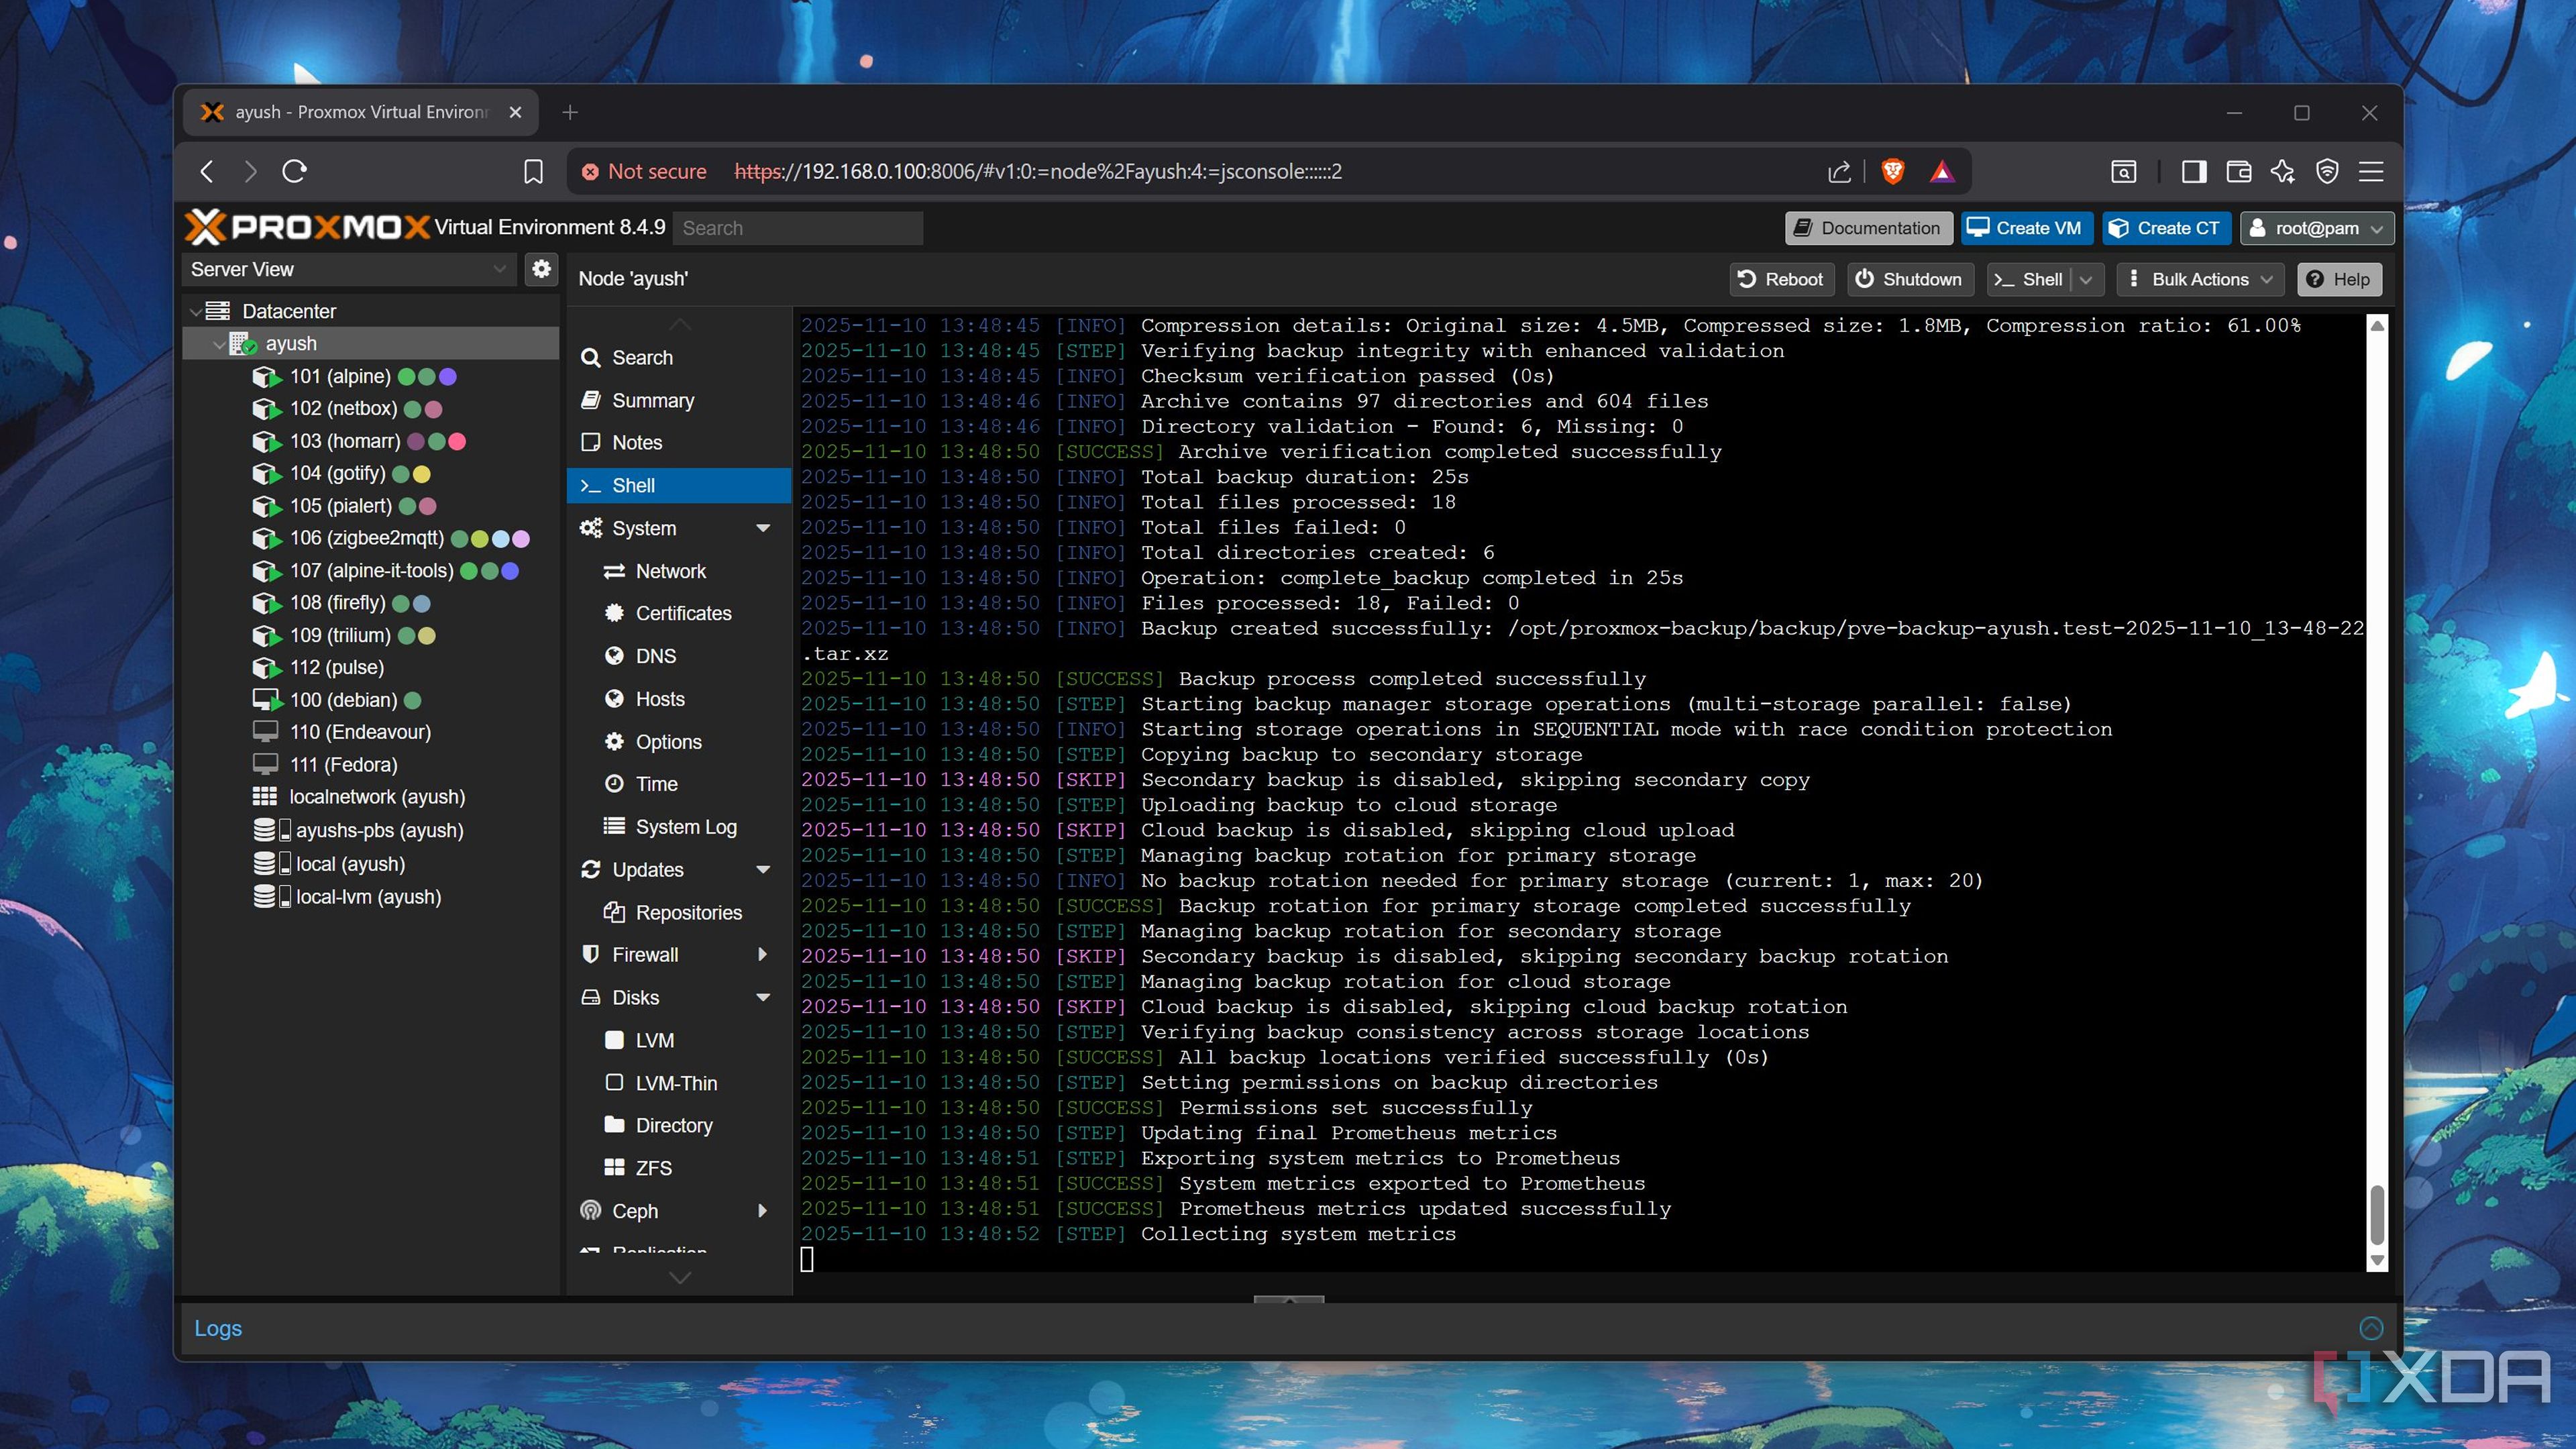Expand the Firewall submenu arrow

tap(763, 955)
